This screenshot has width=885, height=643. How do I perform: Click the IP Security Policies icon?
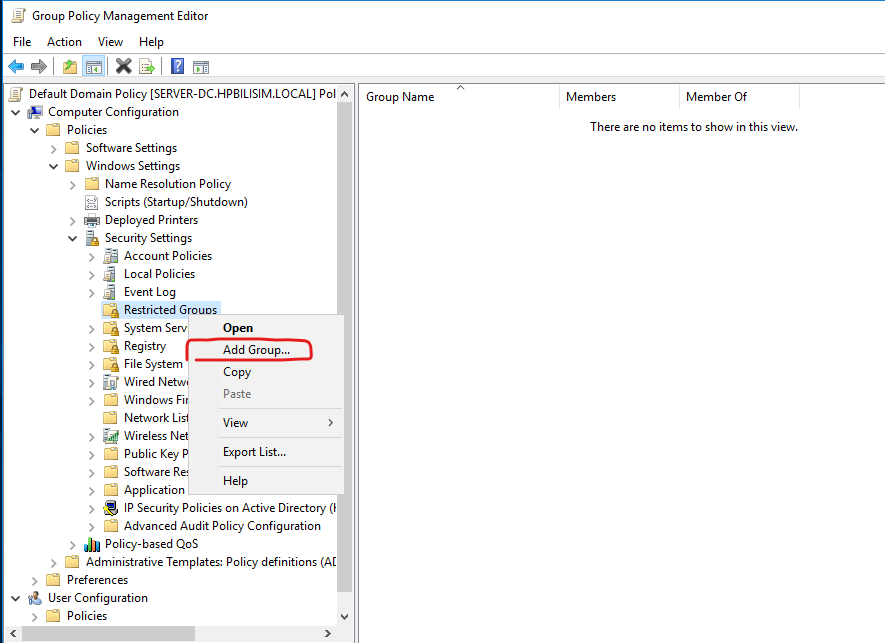pos(111,508)
